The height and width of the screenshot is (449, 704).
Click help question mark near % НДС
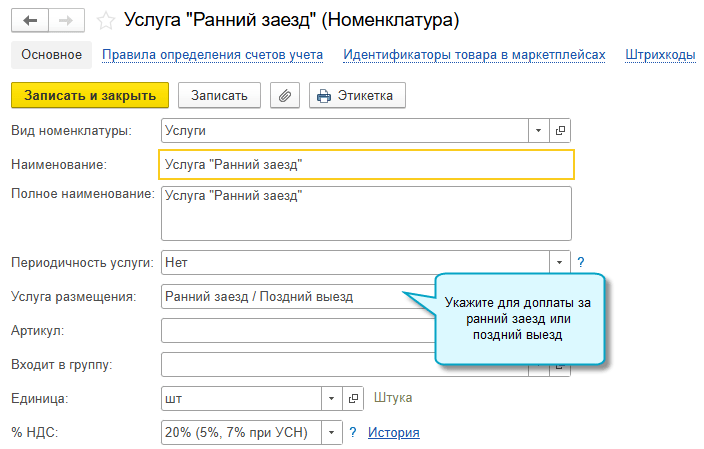click(353, 432)
